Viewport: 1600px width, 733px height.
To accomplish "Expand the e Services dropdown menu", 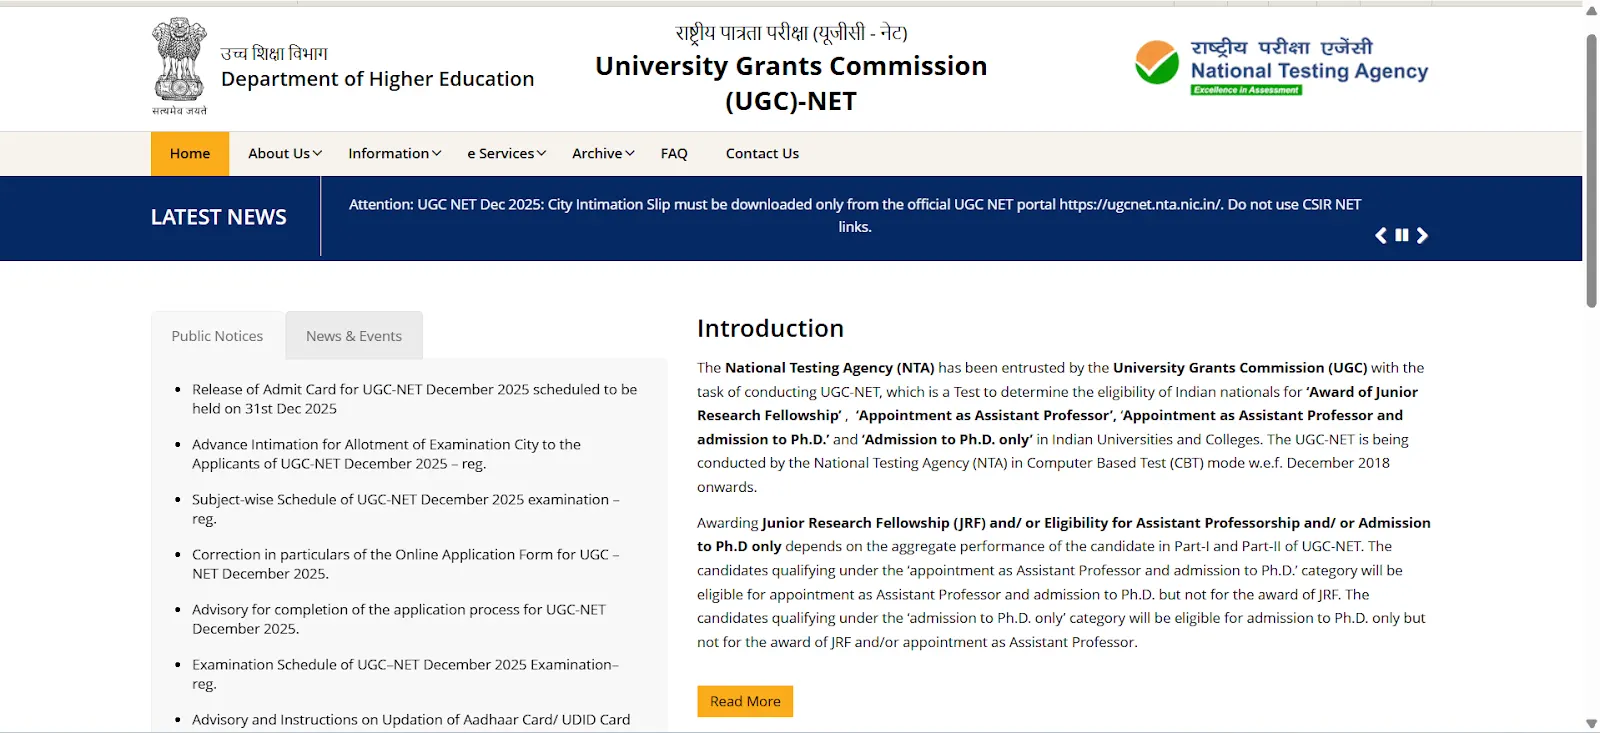I will [x=507, y=153].
